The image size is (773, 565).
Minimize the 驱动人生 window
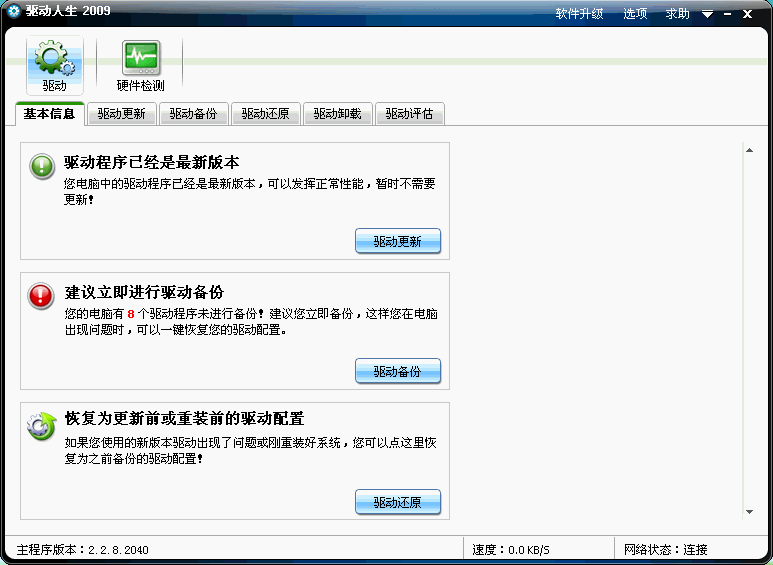tap(728, 14)
